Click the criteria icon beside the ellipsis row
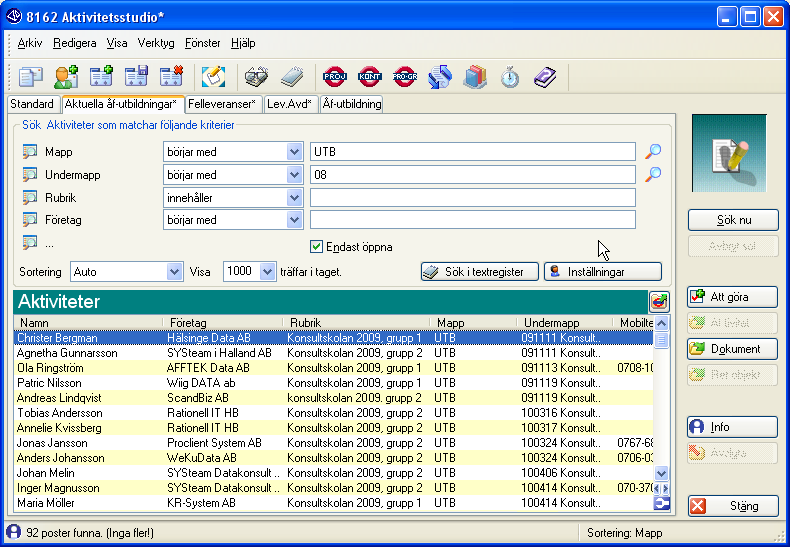The height and width of the screenshot is (547, 790). [30, 243]
